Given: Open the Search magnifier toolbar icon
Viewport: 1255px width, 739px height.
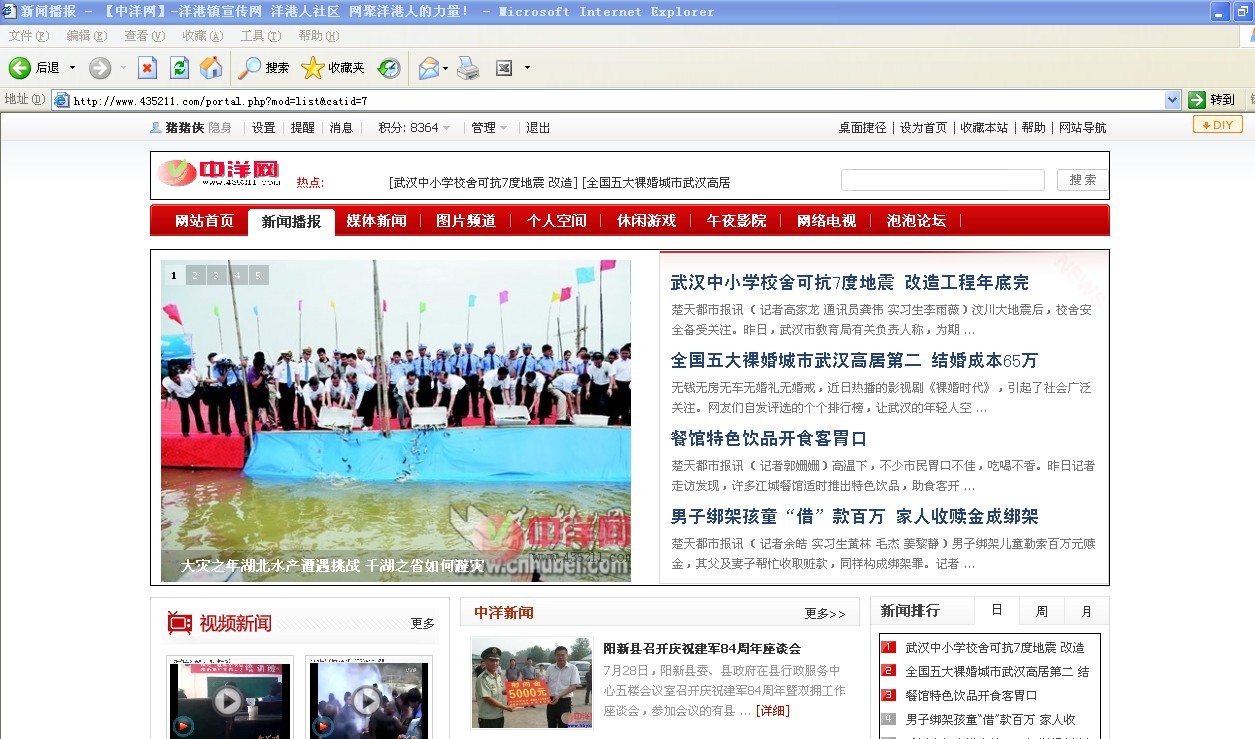Looking at the screenshot, I should (249, 67).
